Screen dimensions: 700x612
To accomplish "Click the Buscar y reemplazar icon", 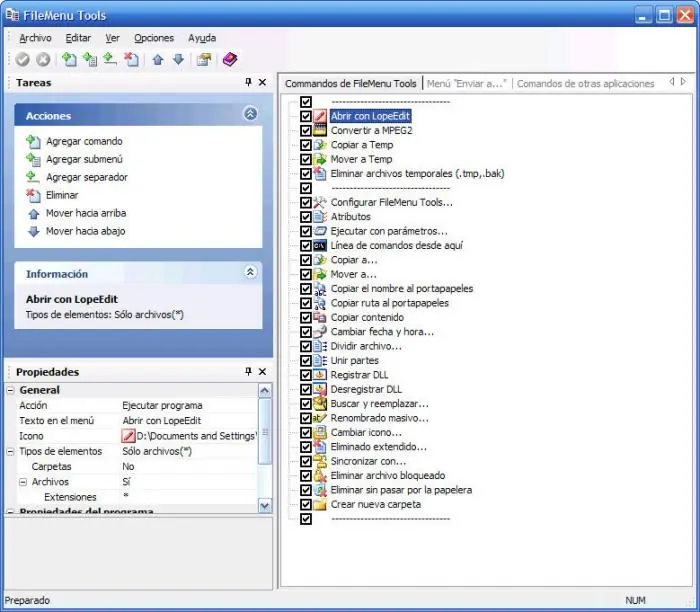I will [320, 404].
